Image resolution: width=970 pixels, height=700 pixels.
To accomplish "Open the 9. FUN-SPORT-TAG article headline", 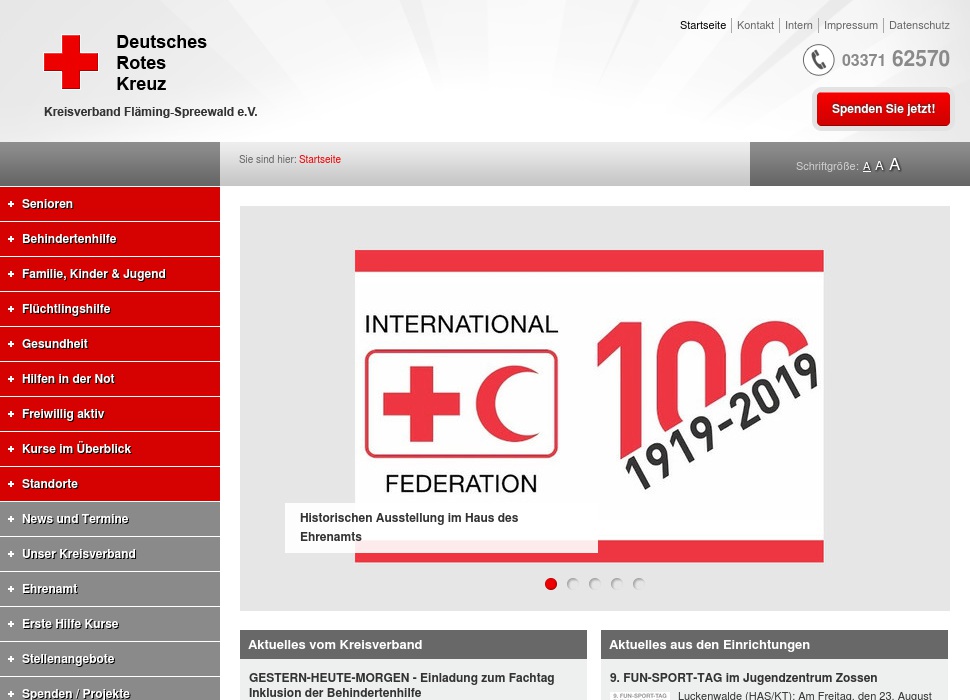I will 743,678.
